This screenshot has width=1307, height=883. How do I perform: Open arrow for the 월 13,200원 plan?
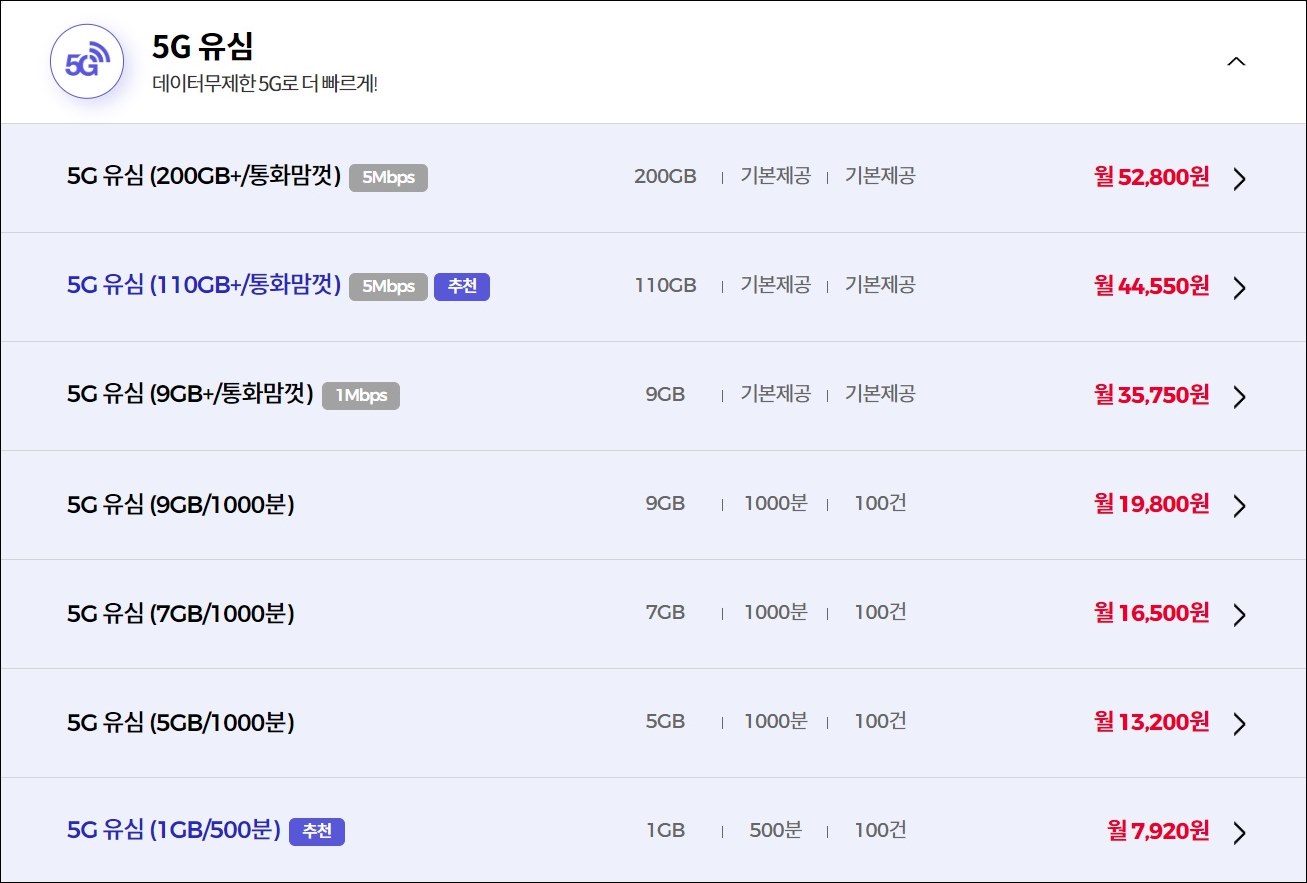click(1240, 724)
